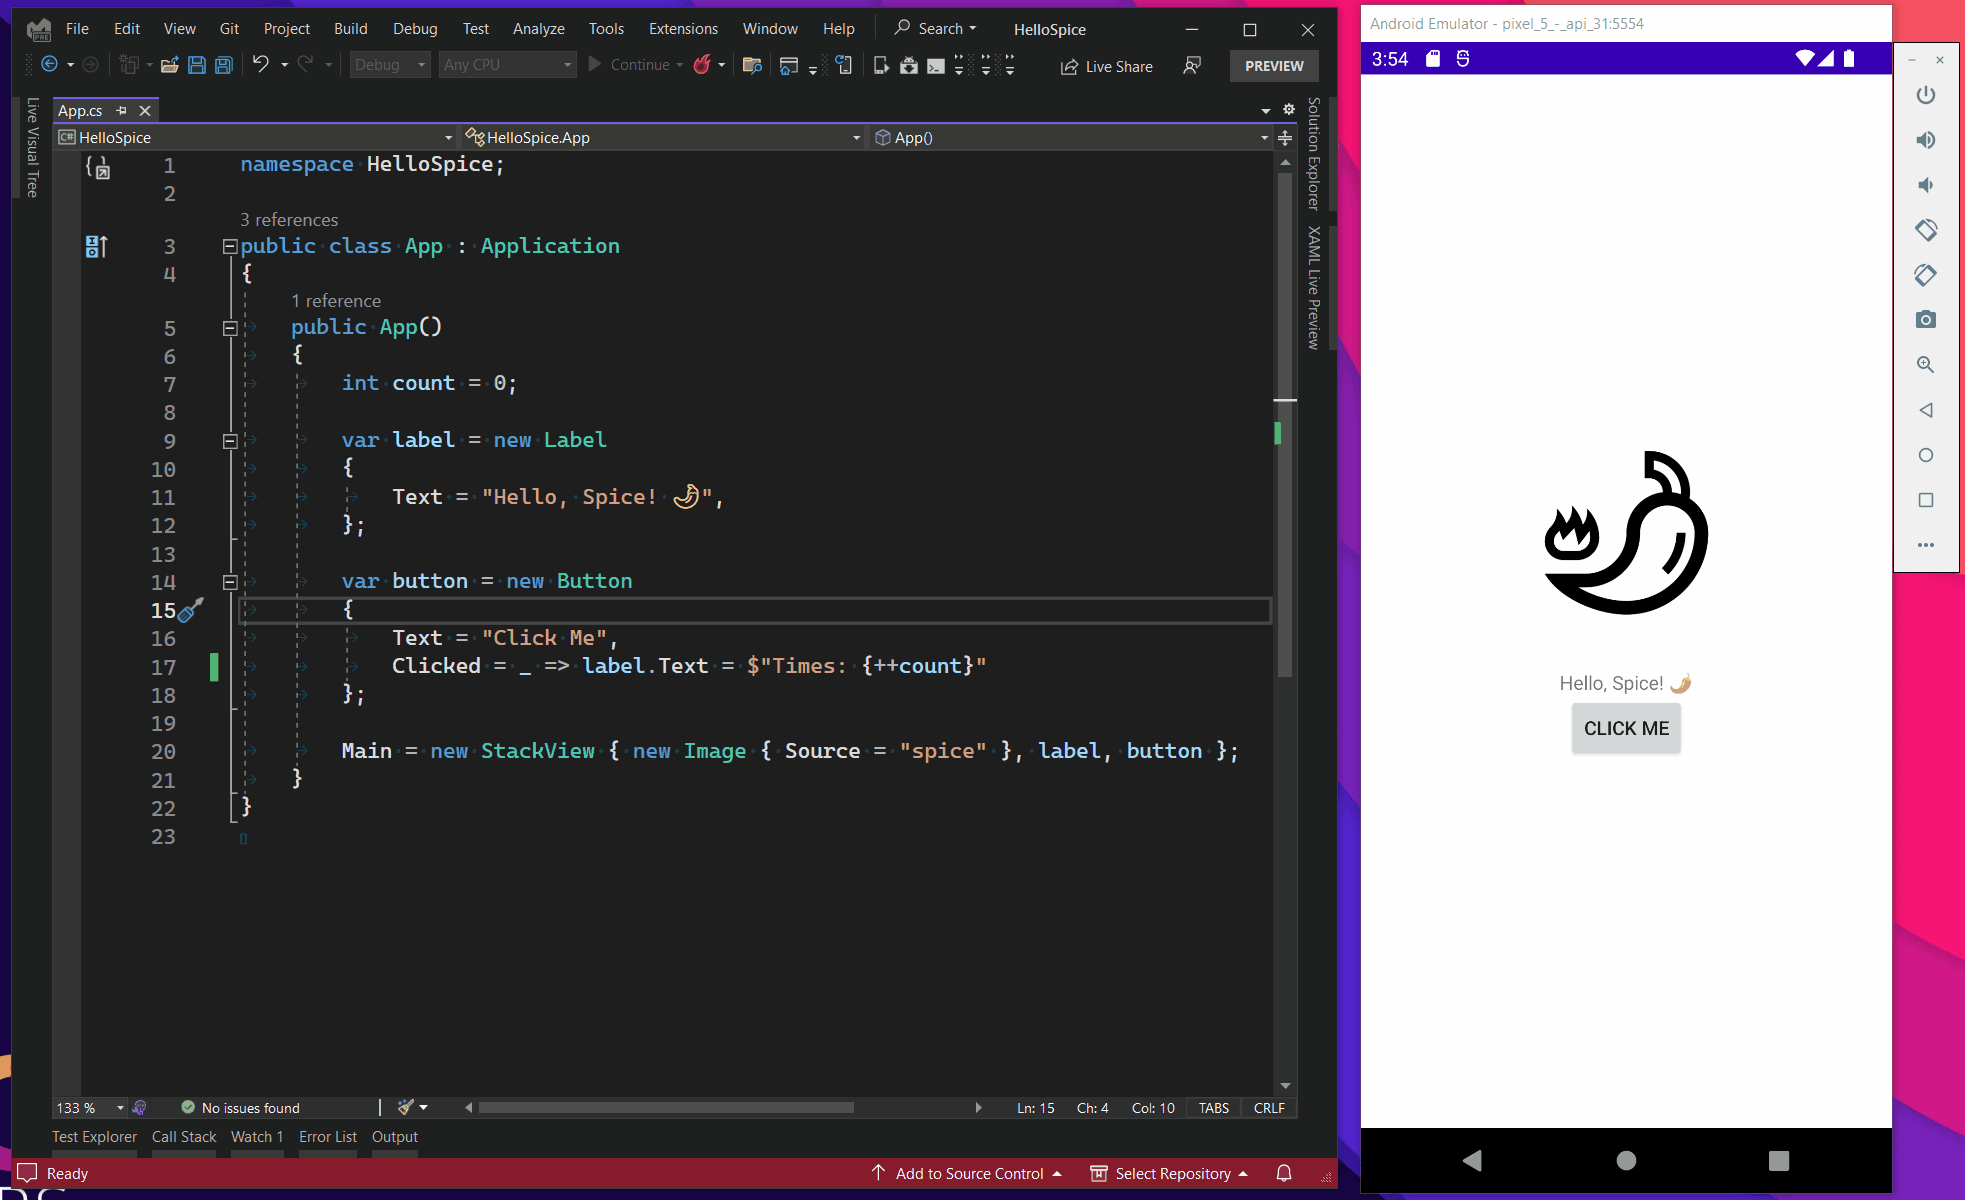Image resolution: width=1965 pixels, height=1200 pixels.
Task: Open the Live Share session button
Action: coord(1106,66)
